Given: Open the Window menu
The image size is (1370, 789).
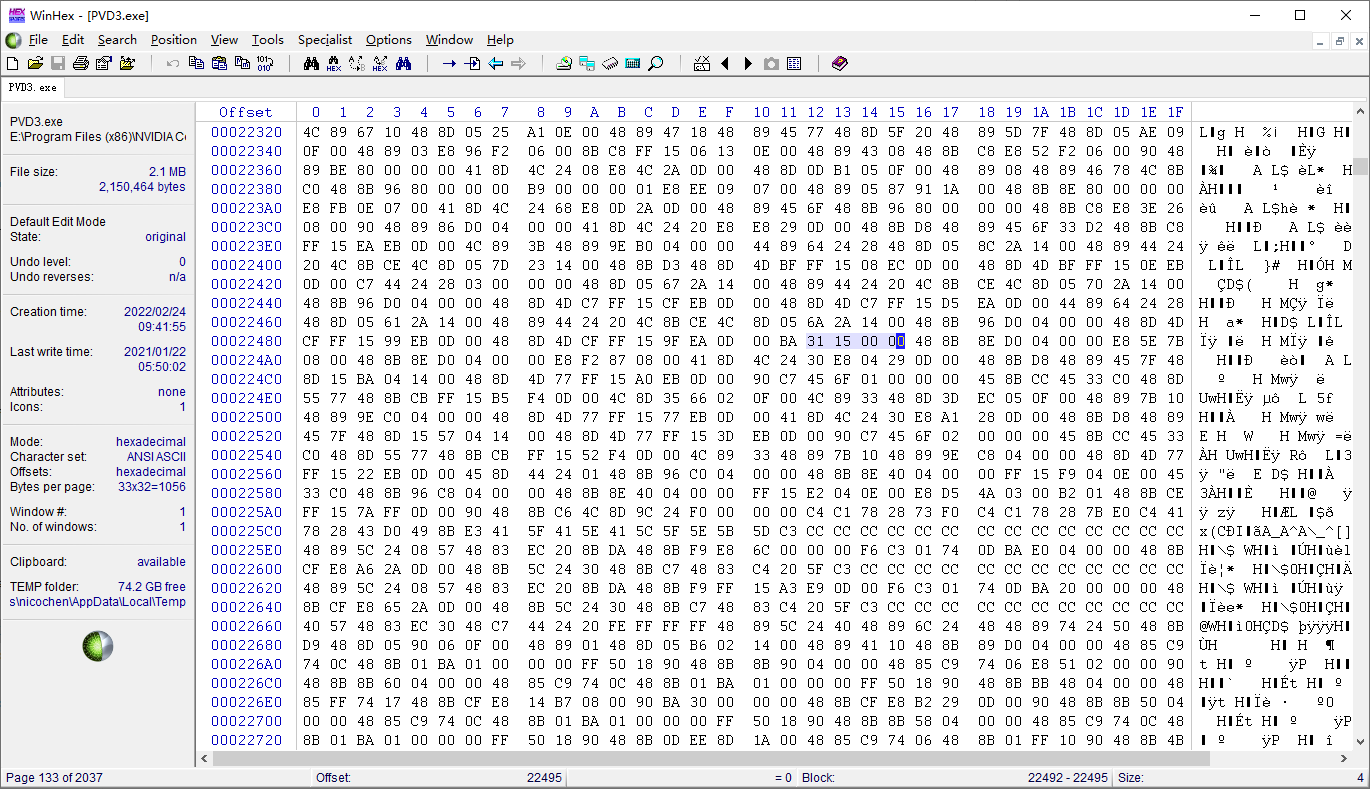Looking at the screenshot, I should coord(449,40).
